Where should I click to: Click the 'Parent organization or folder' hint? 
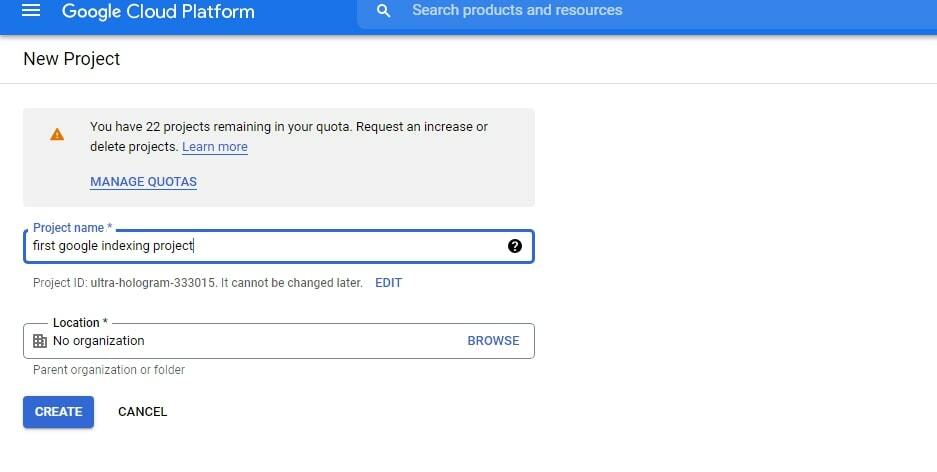[x=109, y=370]
